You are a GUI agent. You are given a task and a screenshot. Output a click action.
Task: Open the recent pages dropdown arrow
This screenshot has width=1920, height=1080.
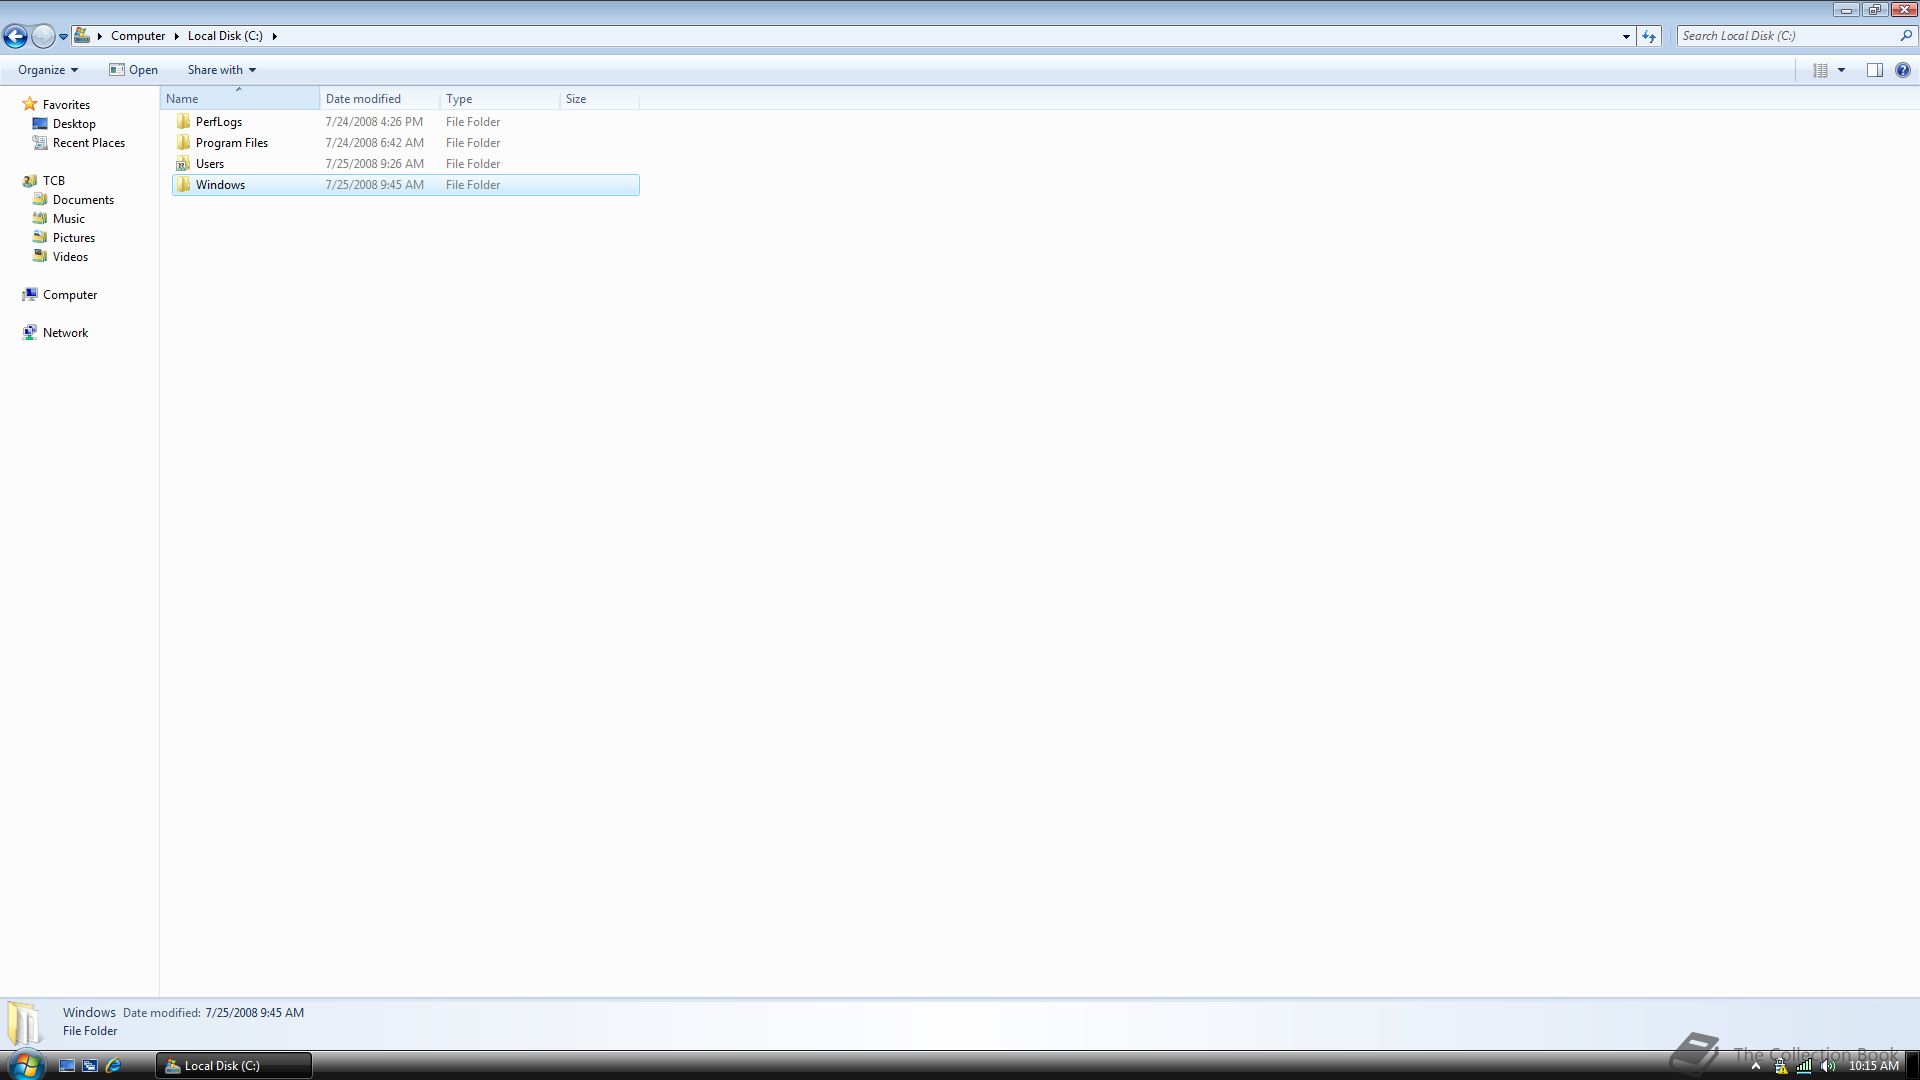click(63, 36)
